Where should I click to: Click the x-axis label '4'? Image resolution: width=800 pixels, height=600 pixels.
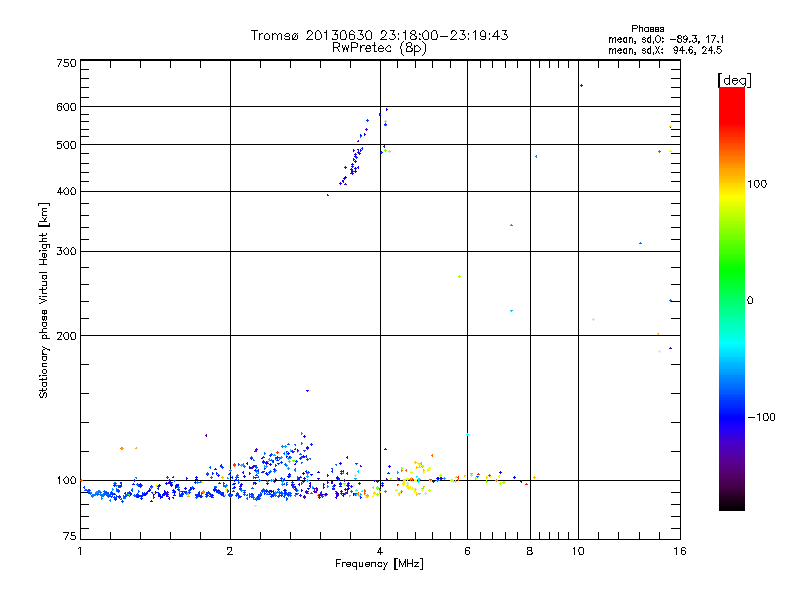pos(380,551)
